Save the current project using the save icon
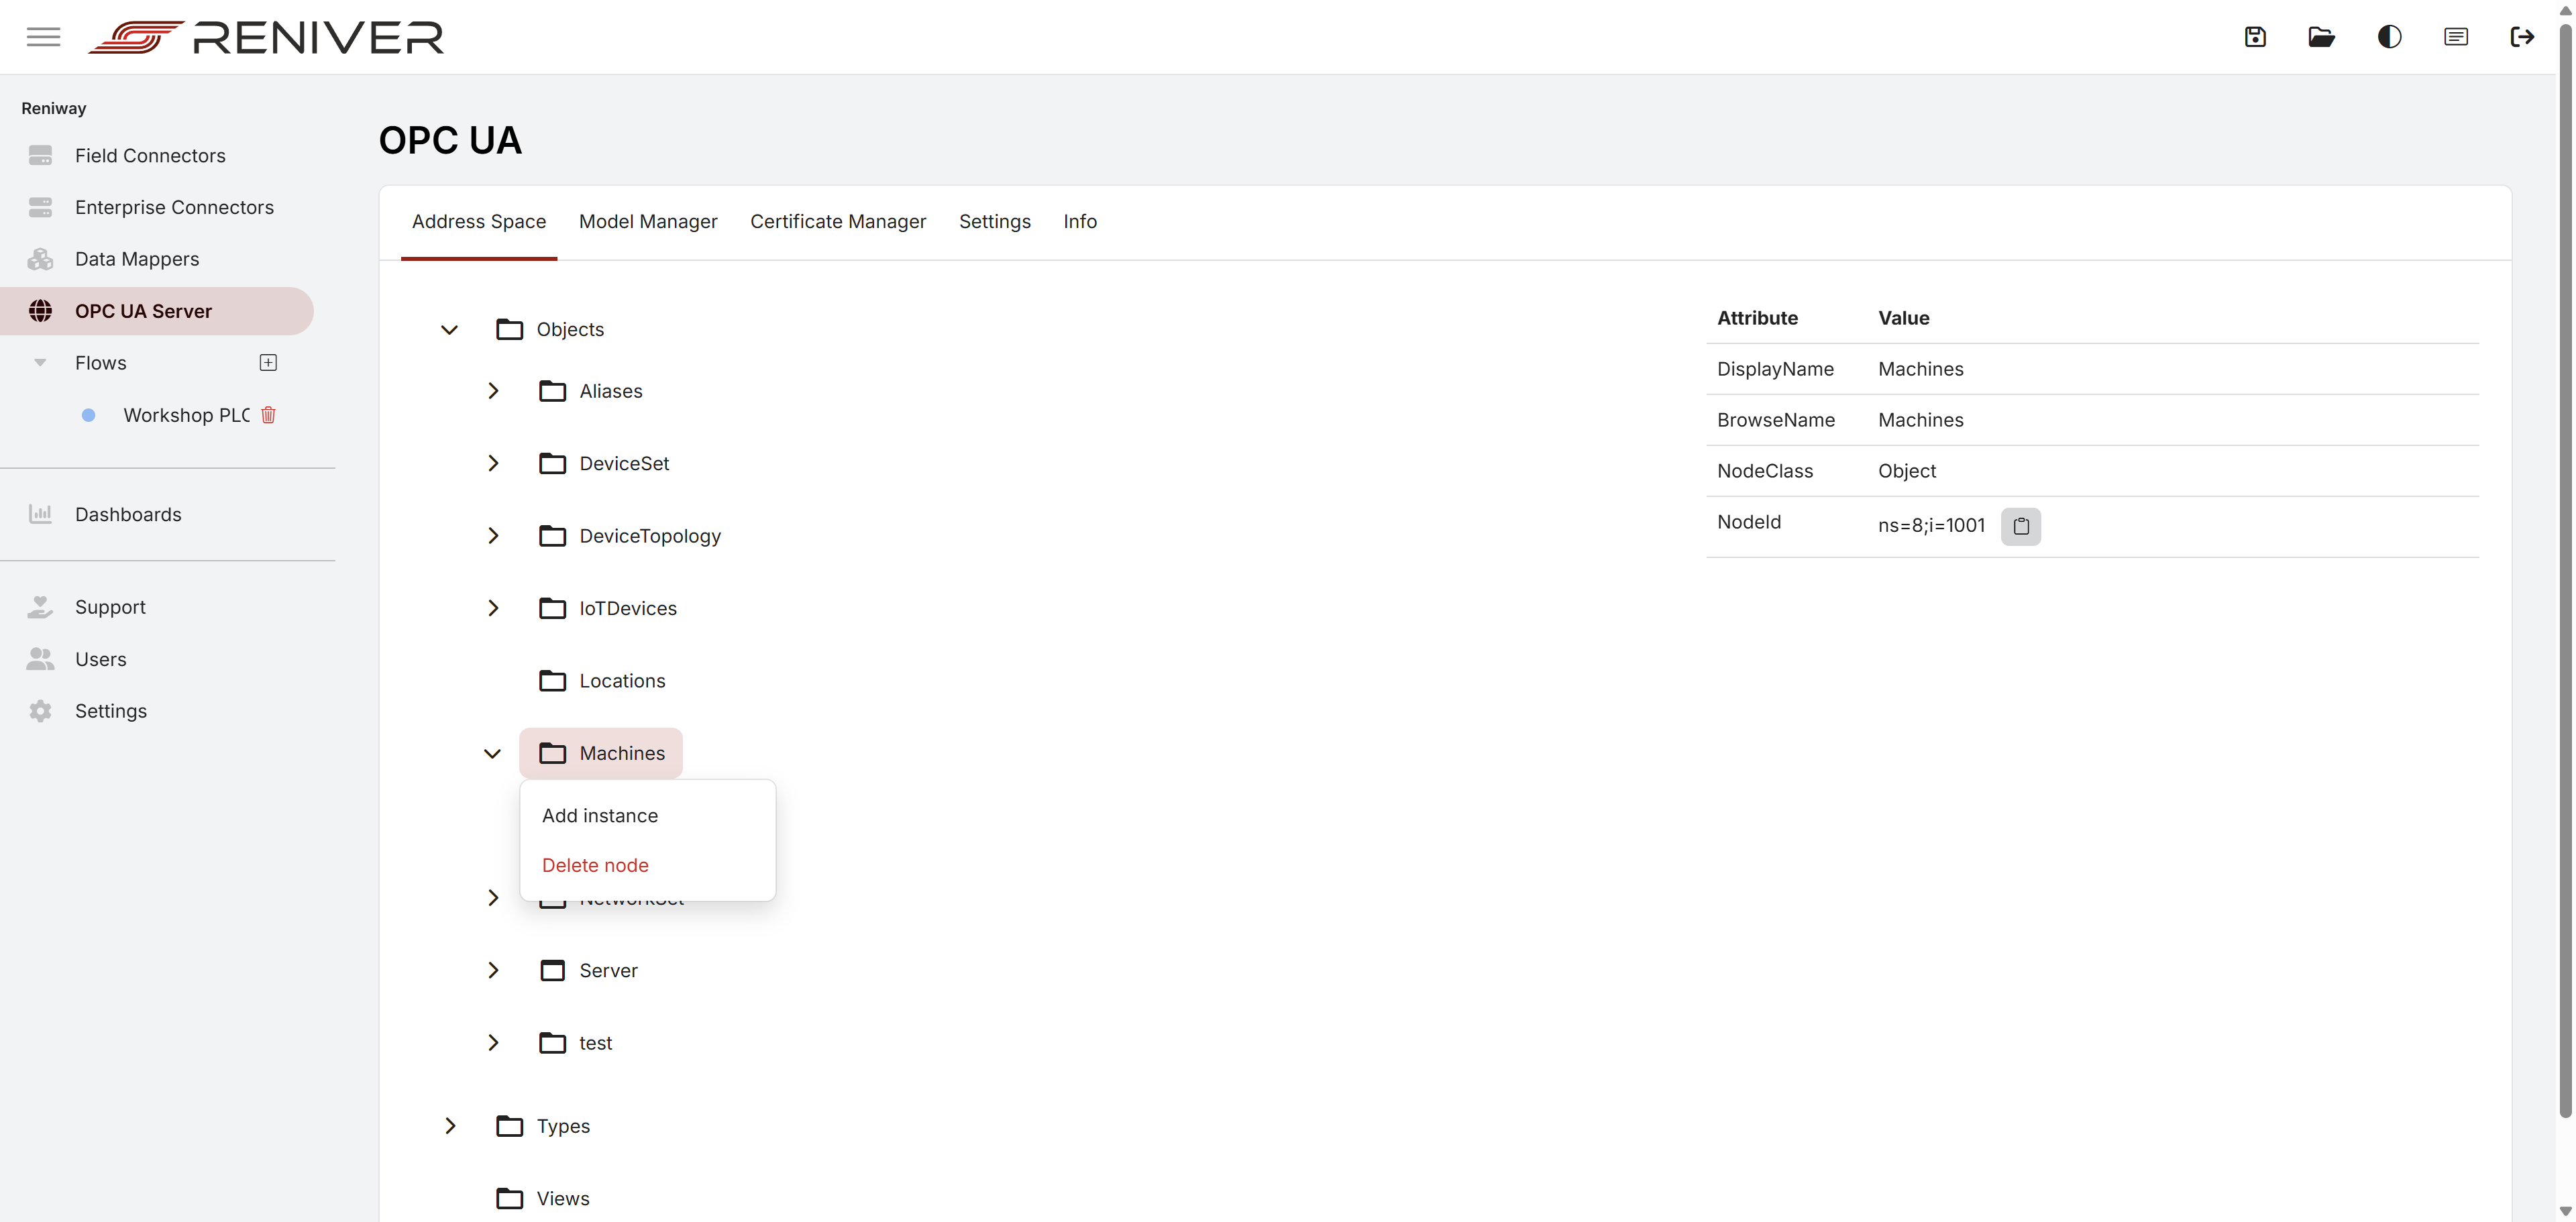This screenshot has width=2576, height=1222. tap(2255, 36)
